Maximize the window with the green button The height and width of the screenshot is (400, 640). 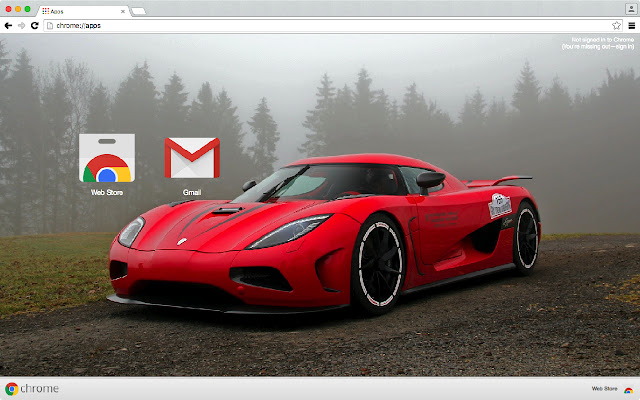[27, 9]
